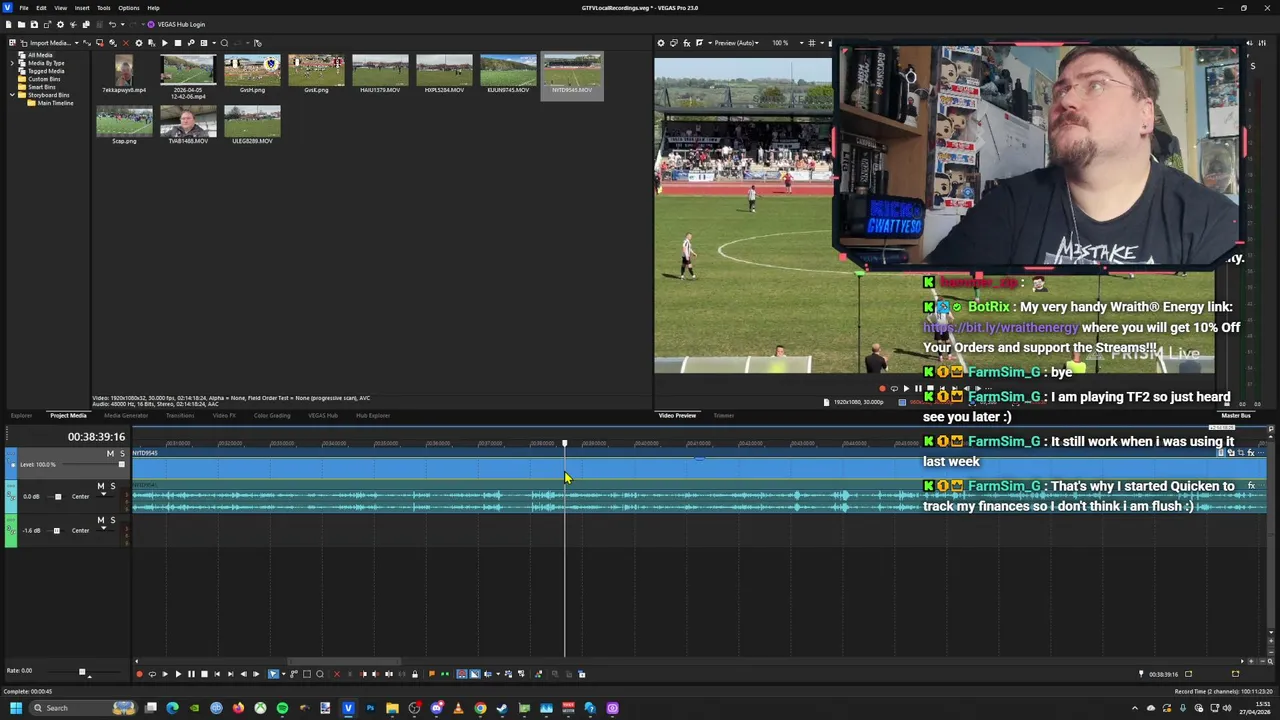Screen dimensions: 1280x720
Task: Remove selected media red X icon
Action: pos(125,43)
